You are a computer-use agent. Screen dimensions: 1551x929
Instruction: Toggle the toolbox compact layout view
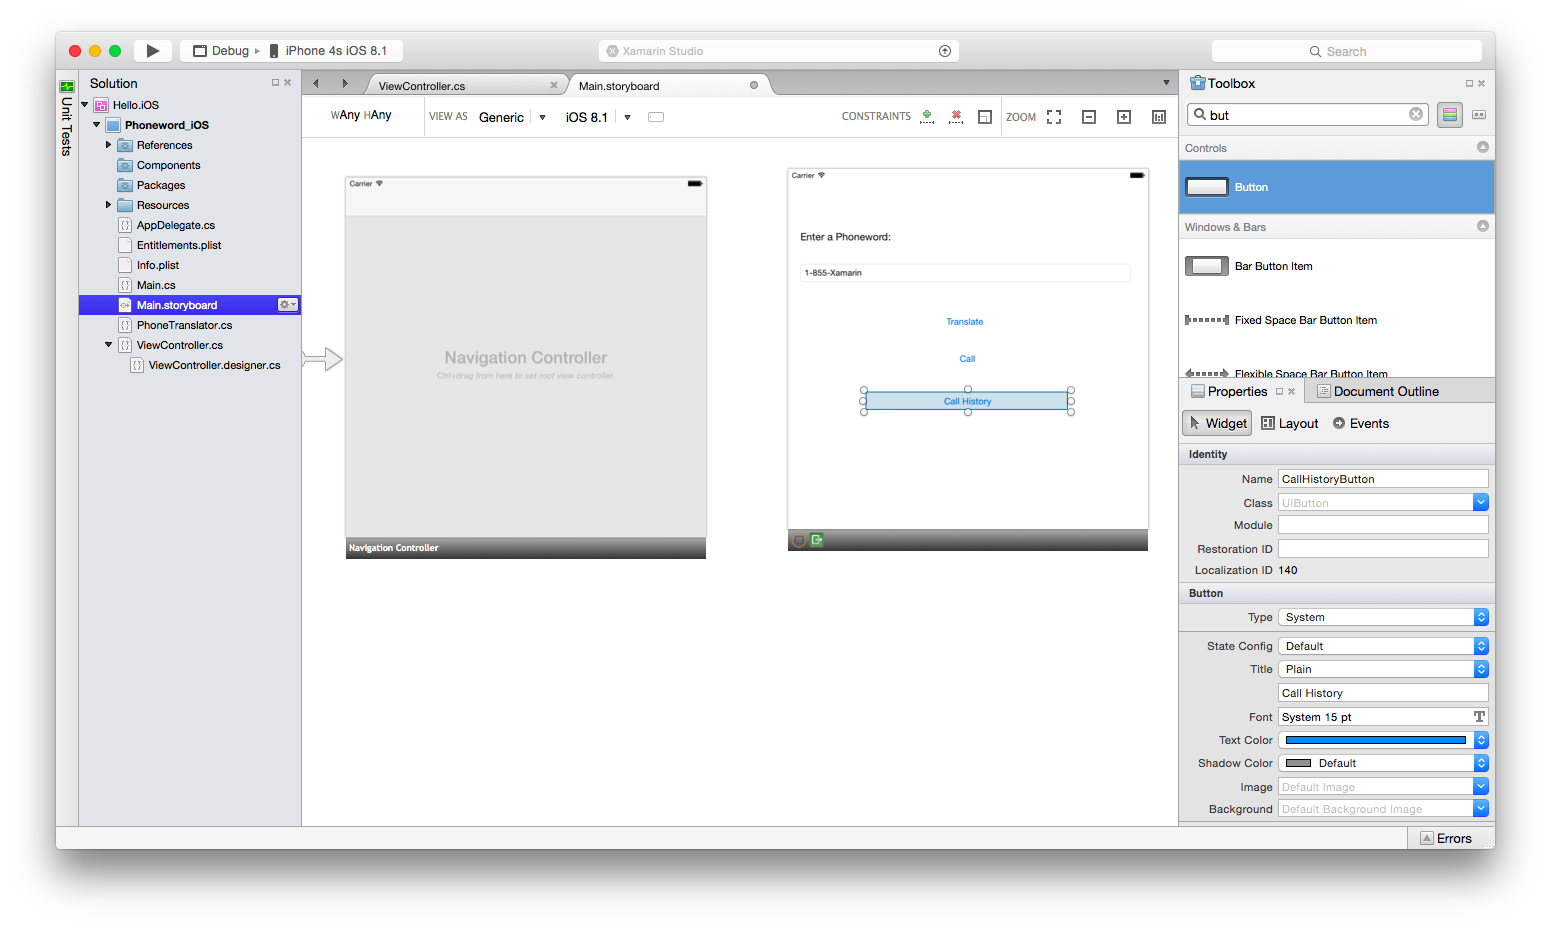(1479, 115)
